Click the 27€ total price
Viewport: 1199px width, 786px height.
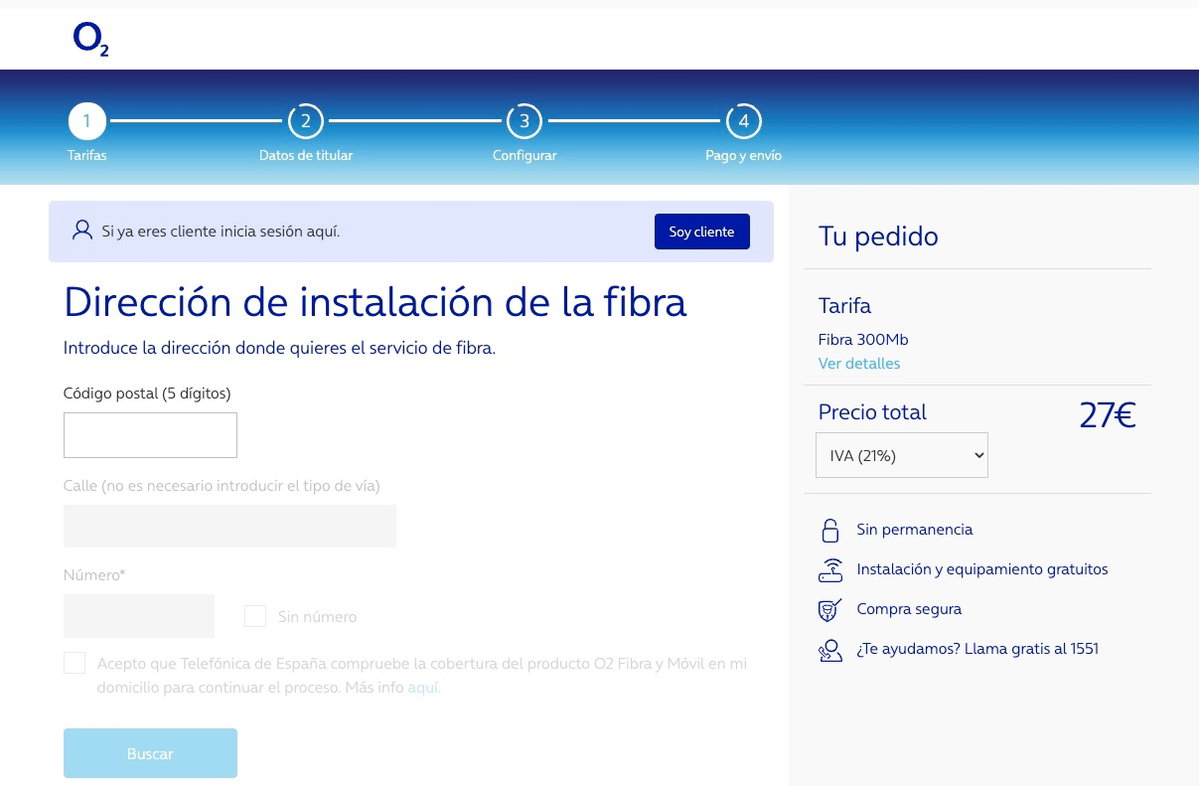[1107, 416]
